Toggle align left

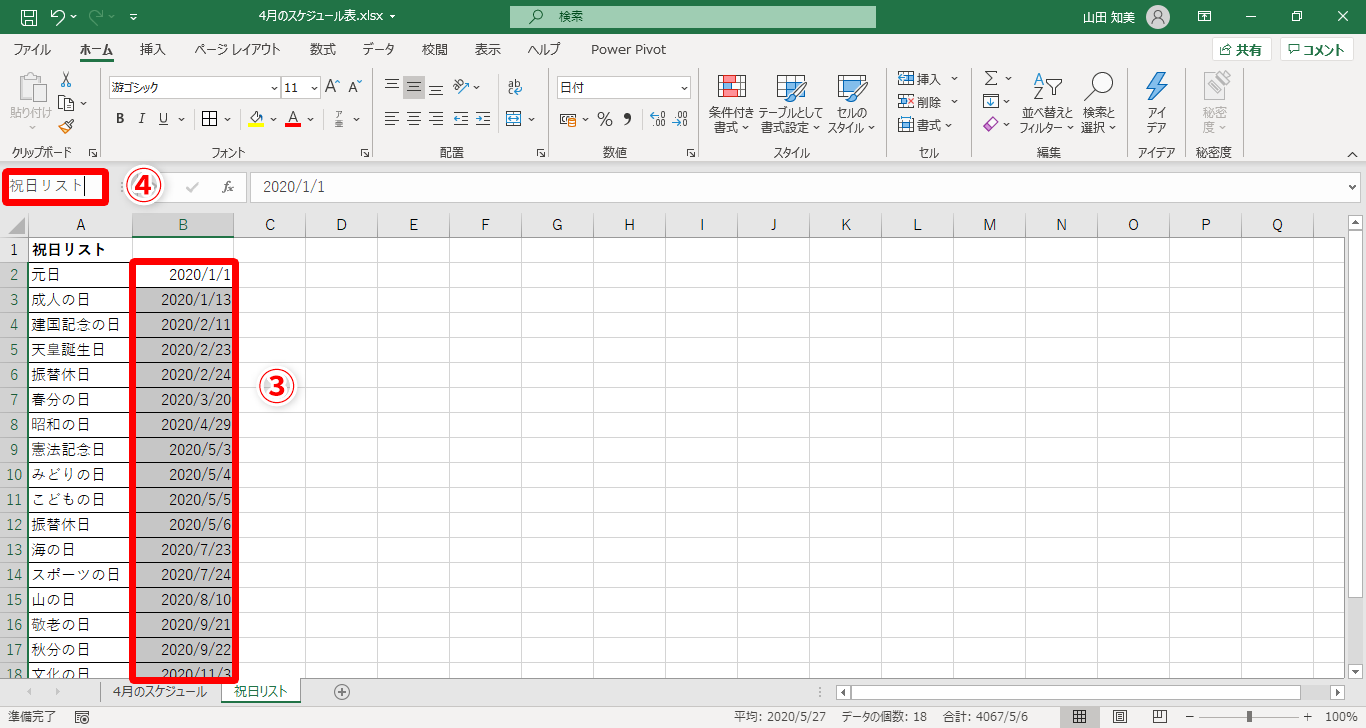pyautogui.click(x=392, y=119)
